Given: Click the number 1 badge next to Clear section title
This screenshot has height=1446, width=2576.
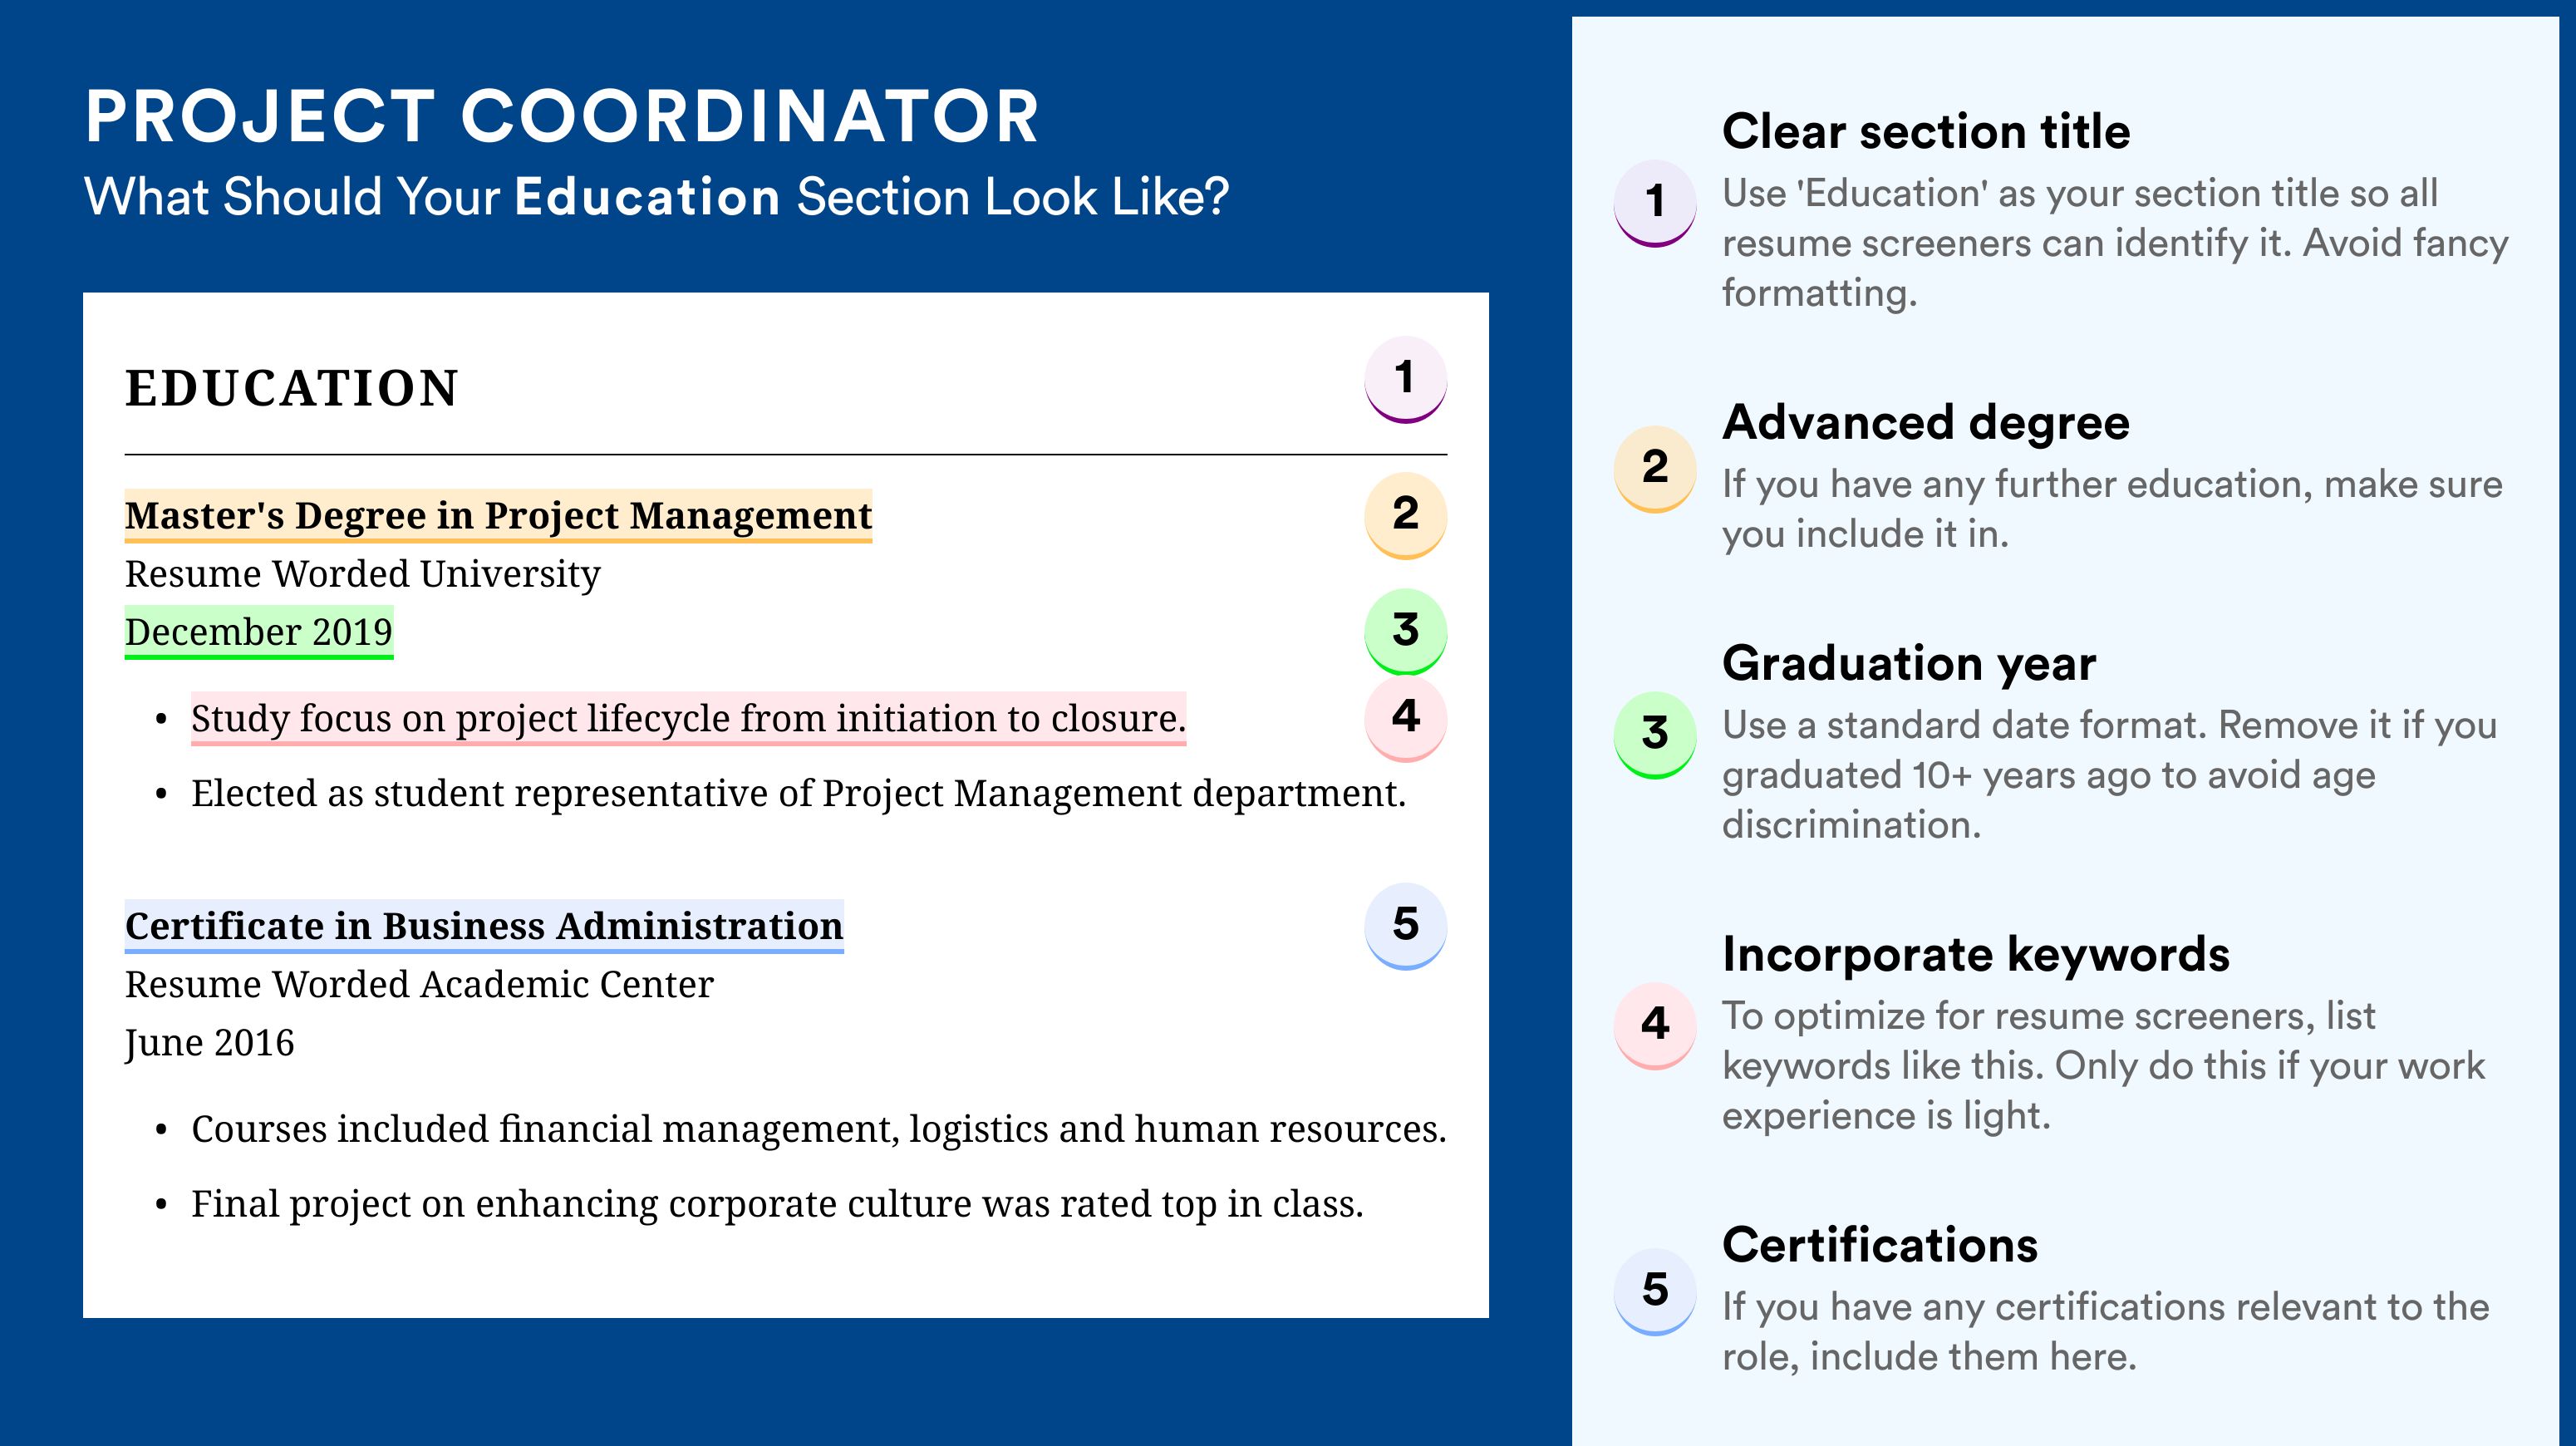Looking at the screenshot, I should (x=1655, y=203).
